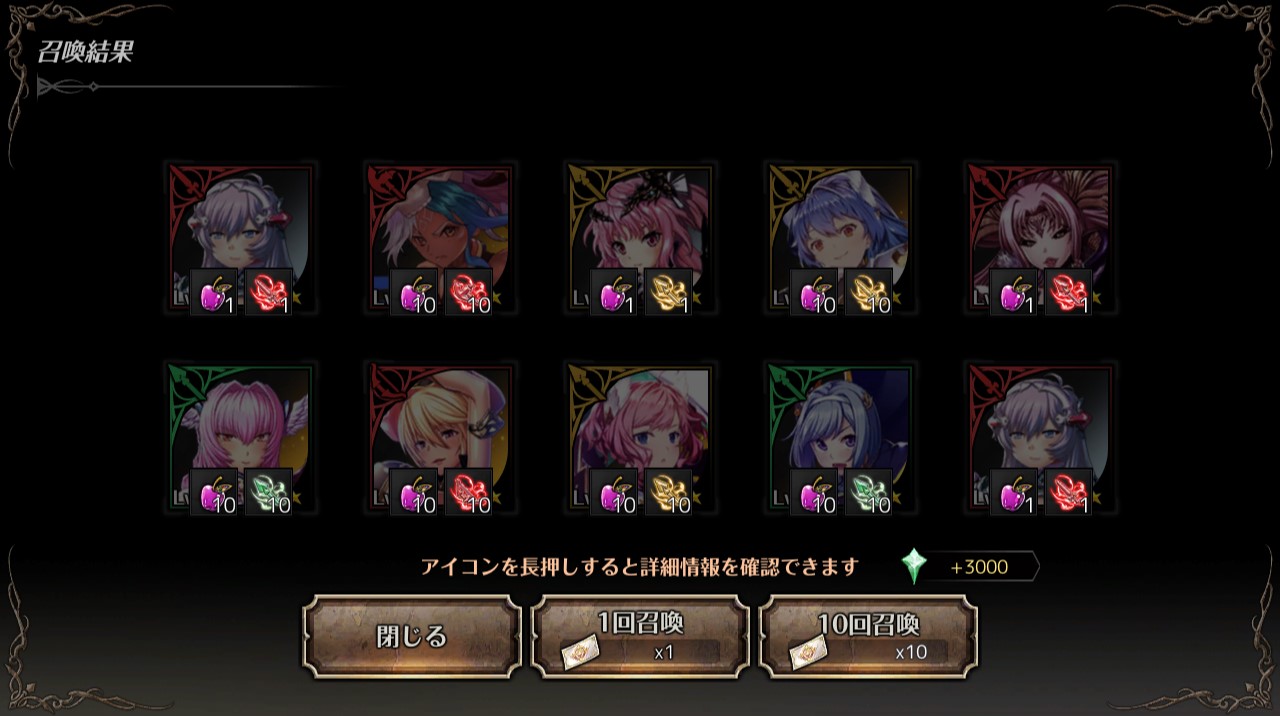Click the gold crystal icon on third top card
The height and width of the screenshot is (716, 1280).
(669, 292)
